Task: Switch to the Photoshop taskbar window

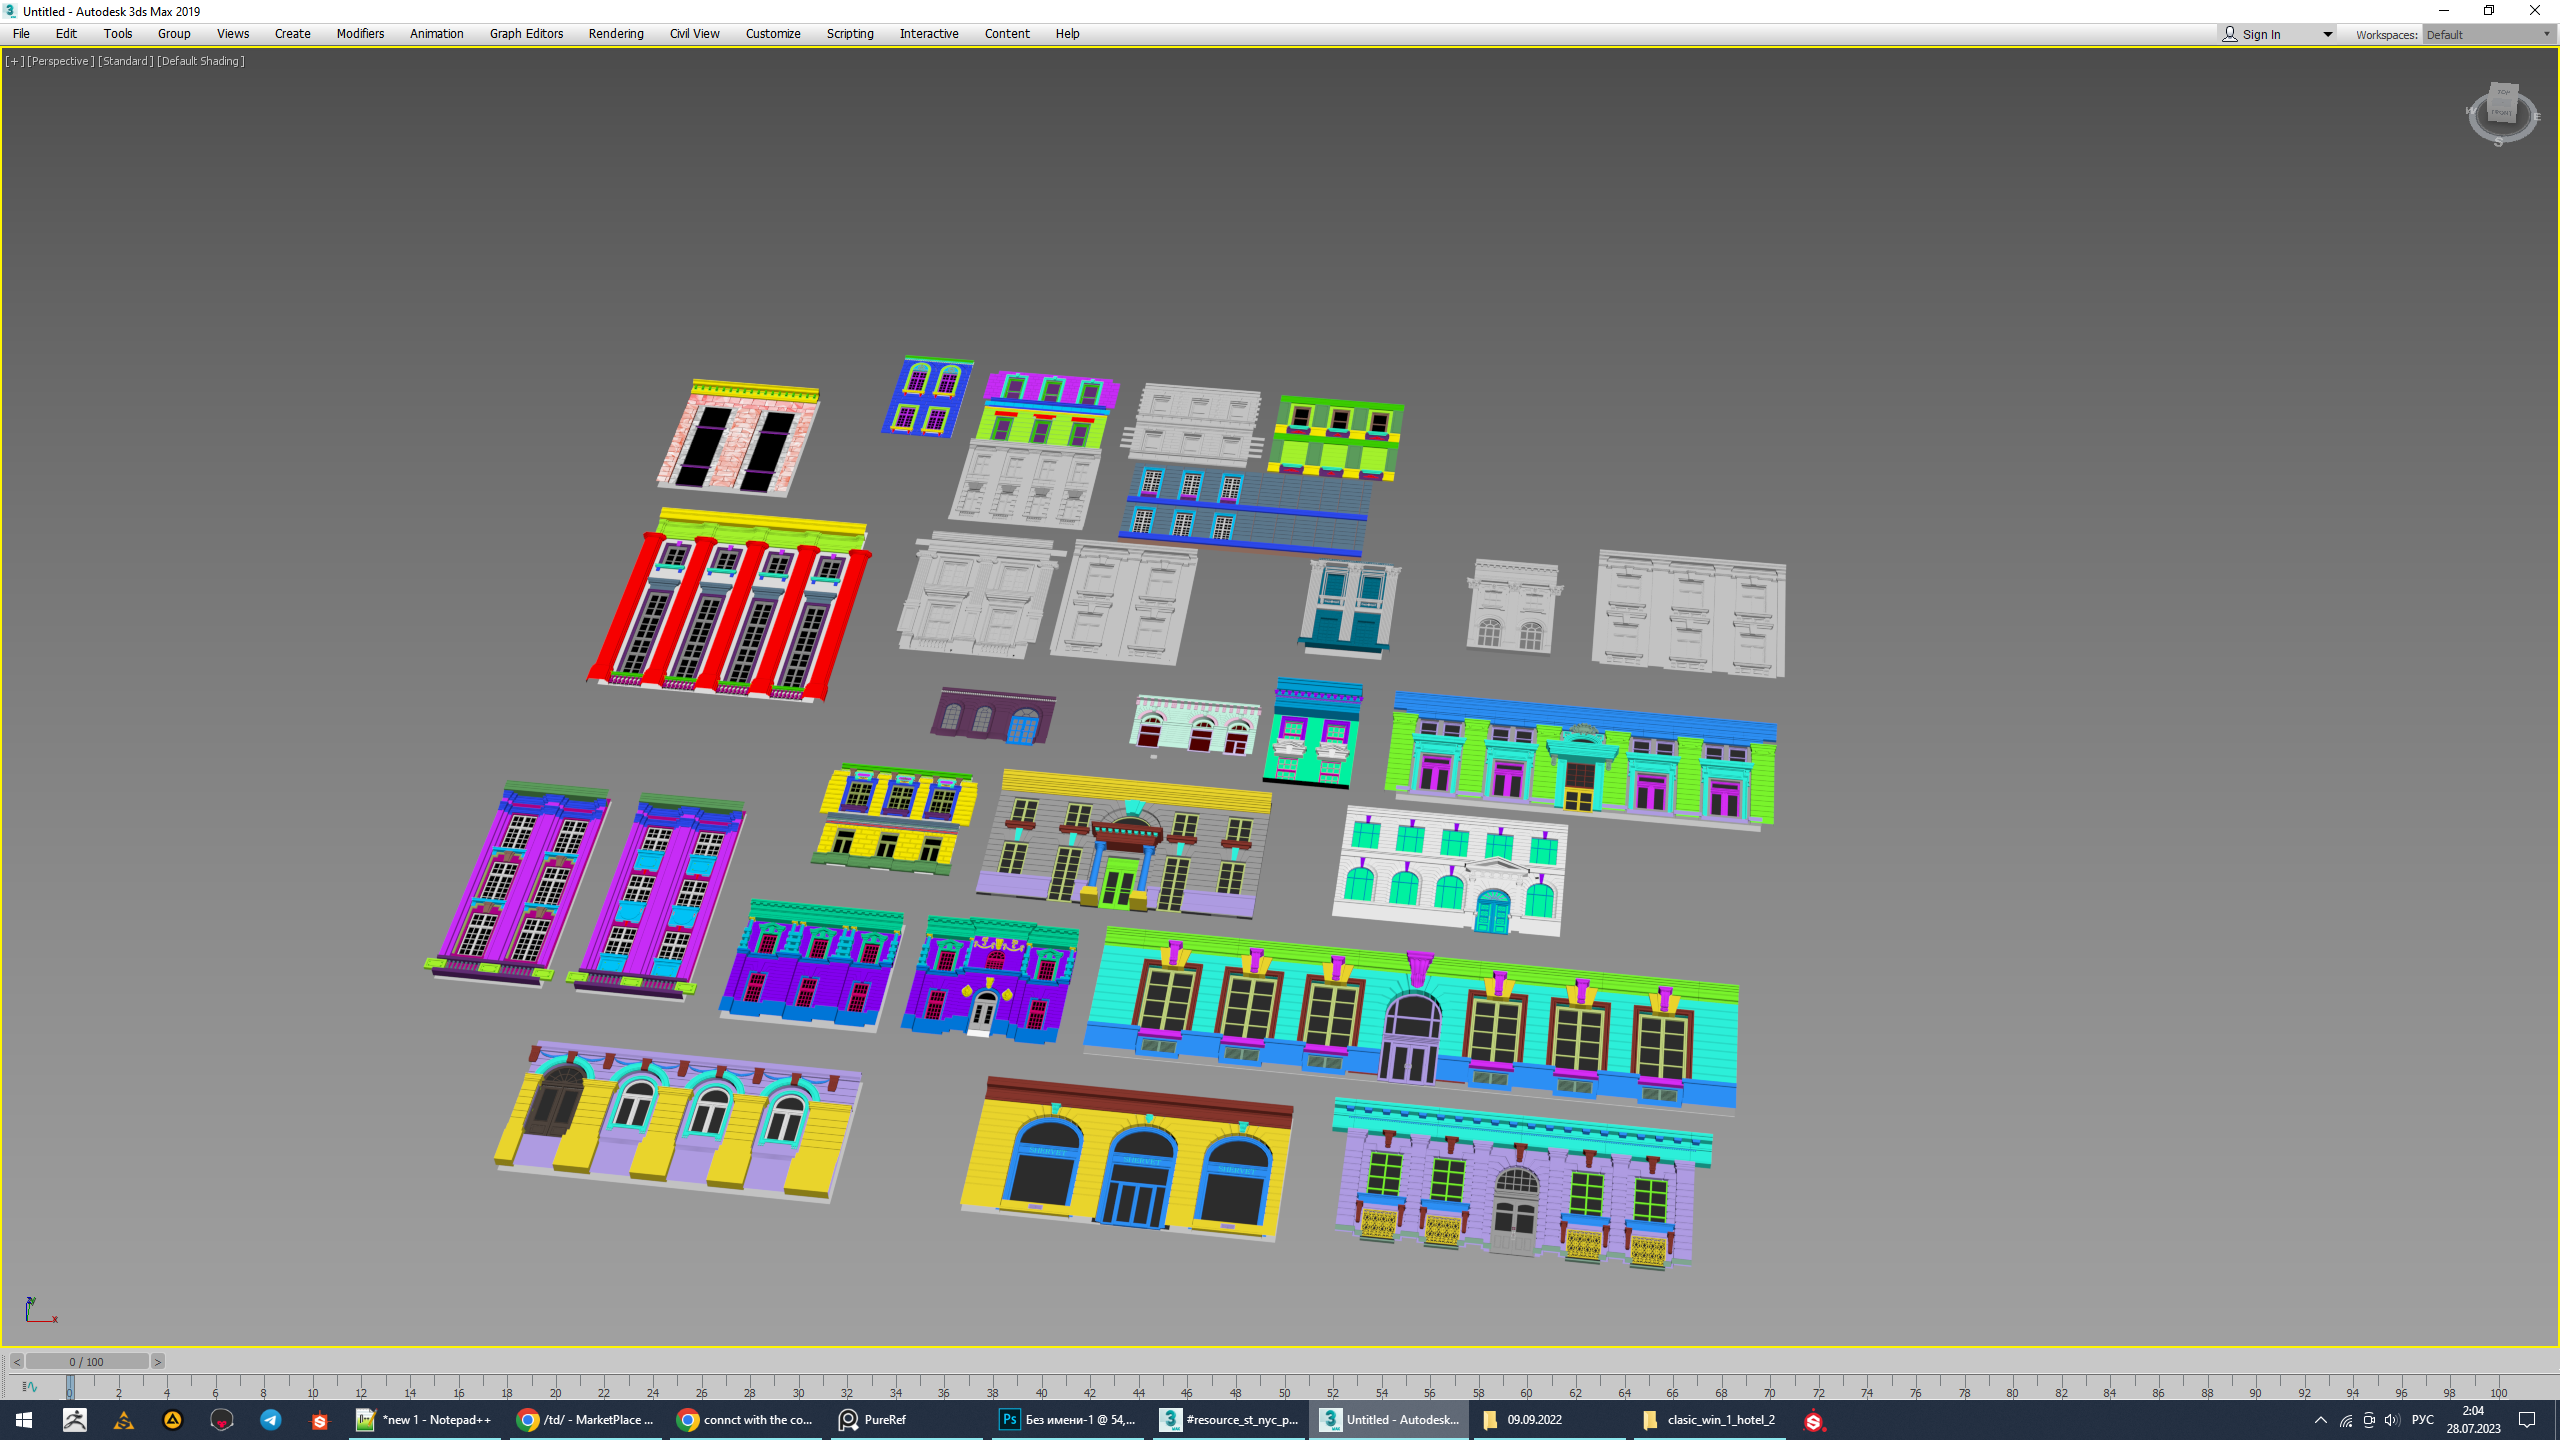Action: (x=1068, y=1420)
